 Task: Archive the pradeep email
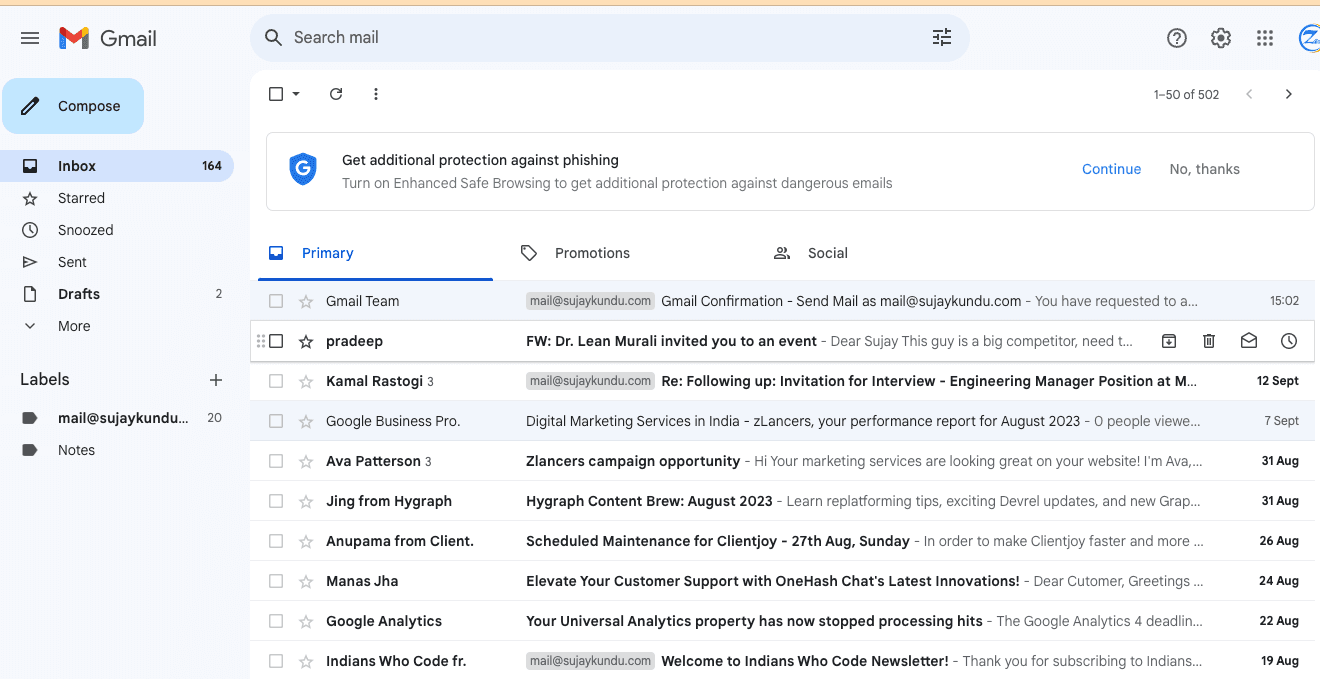click(x=1169, y=341)
